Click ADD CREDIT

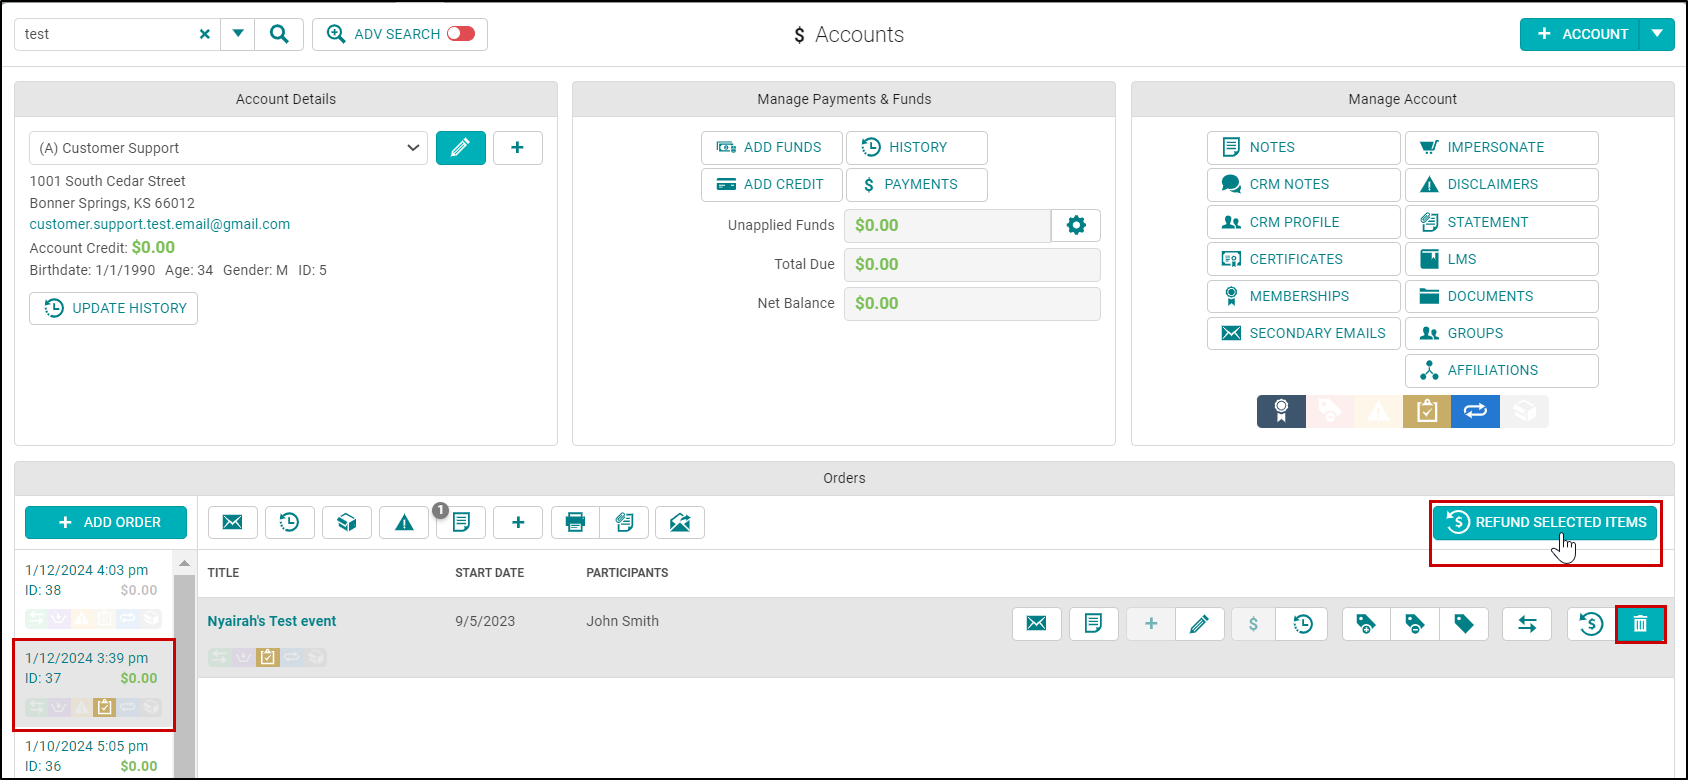point(771,185)
